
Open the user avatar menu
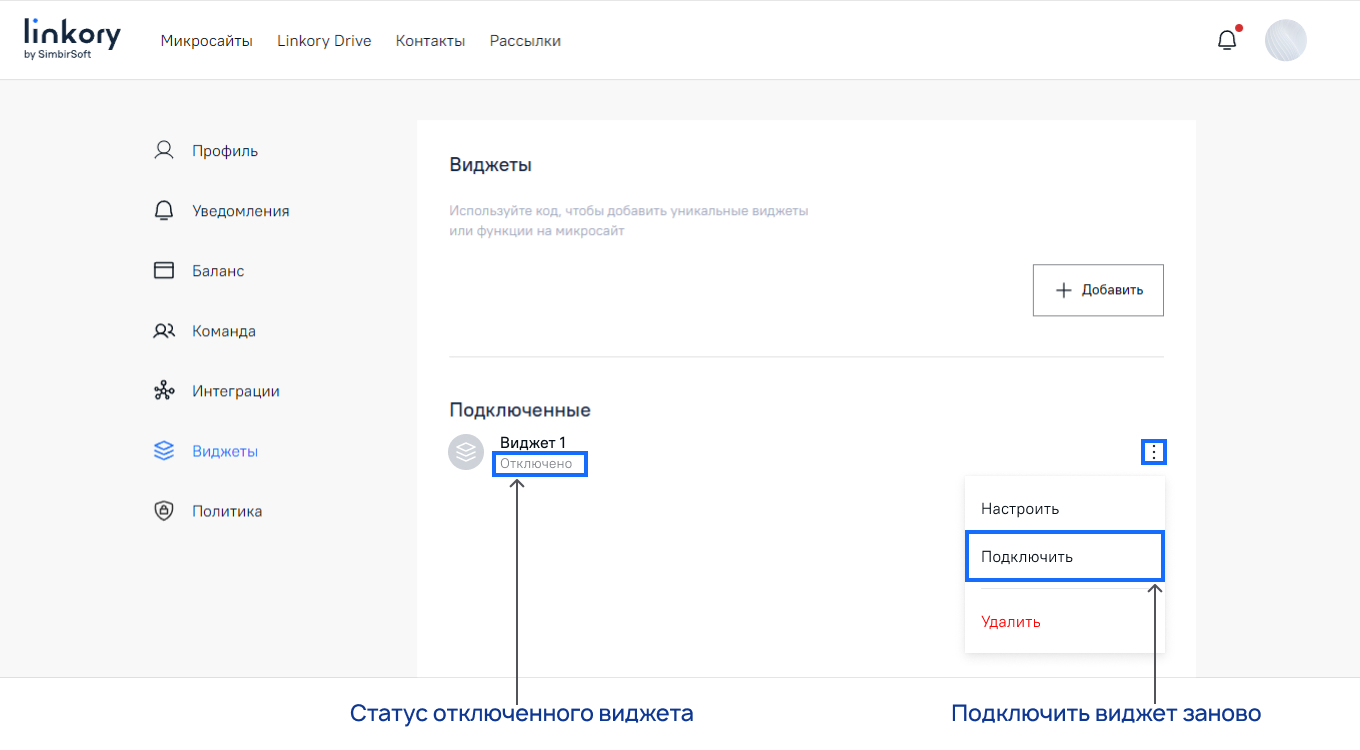point(1286,40)
